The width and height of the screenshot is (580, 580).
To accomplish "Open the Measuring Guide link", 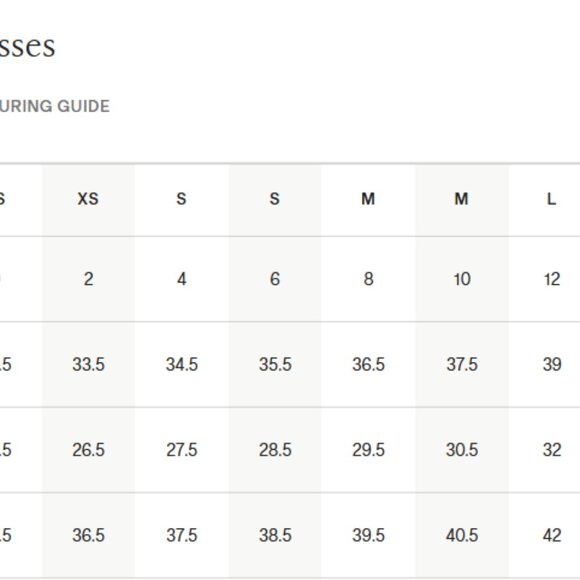I will [x=54, y=106].
